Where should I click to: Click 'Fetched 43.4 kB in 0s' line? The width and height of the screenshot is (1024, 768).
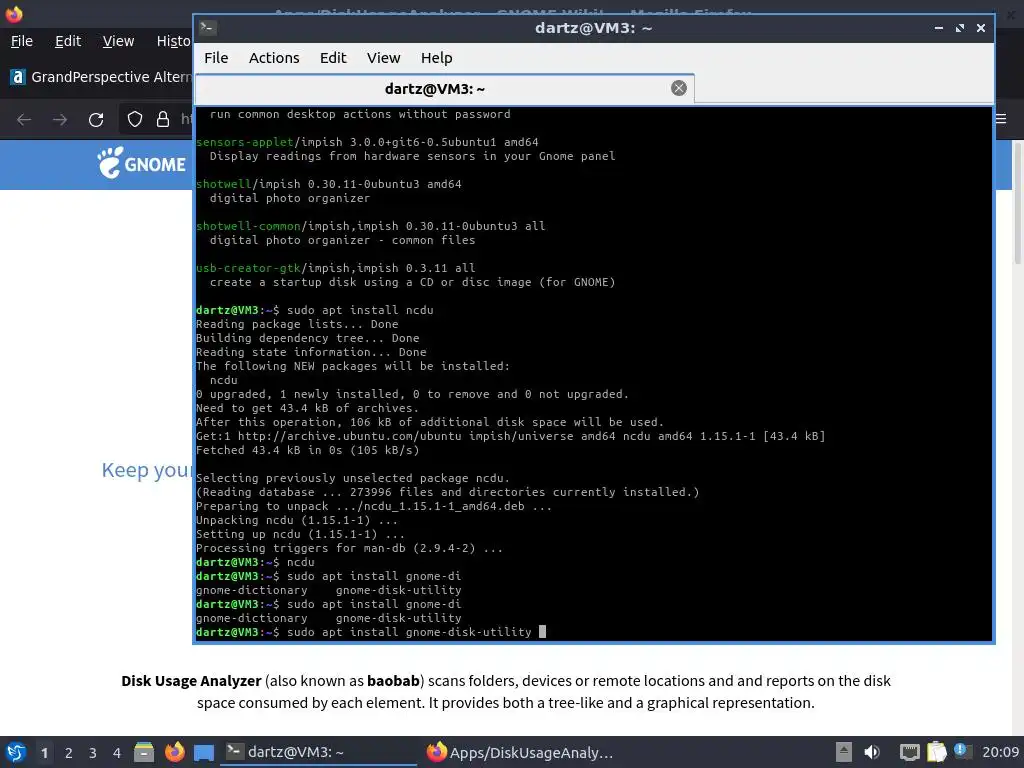click(308, 451)
